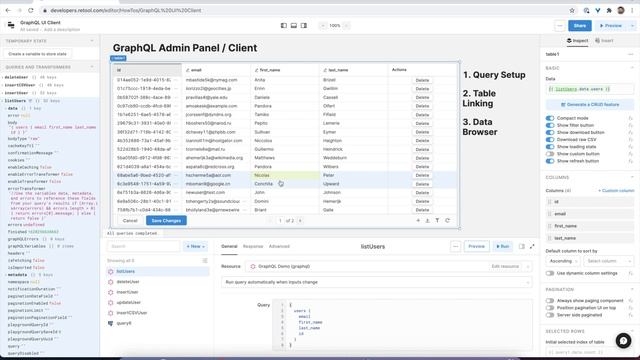Expand query editor to full screen
640x360 pixels.
tap(532, 246)
